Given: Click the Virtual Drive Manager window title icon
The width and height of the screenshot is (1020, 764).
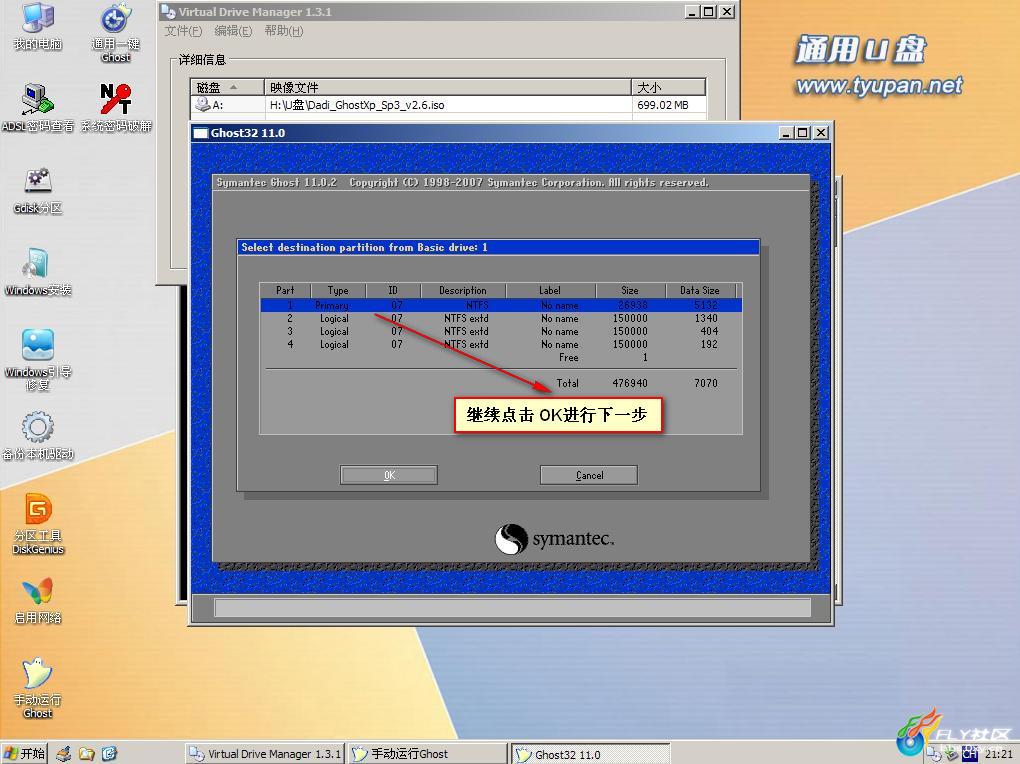Looking at the screenshot, I should (168, 12).
